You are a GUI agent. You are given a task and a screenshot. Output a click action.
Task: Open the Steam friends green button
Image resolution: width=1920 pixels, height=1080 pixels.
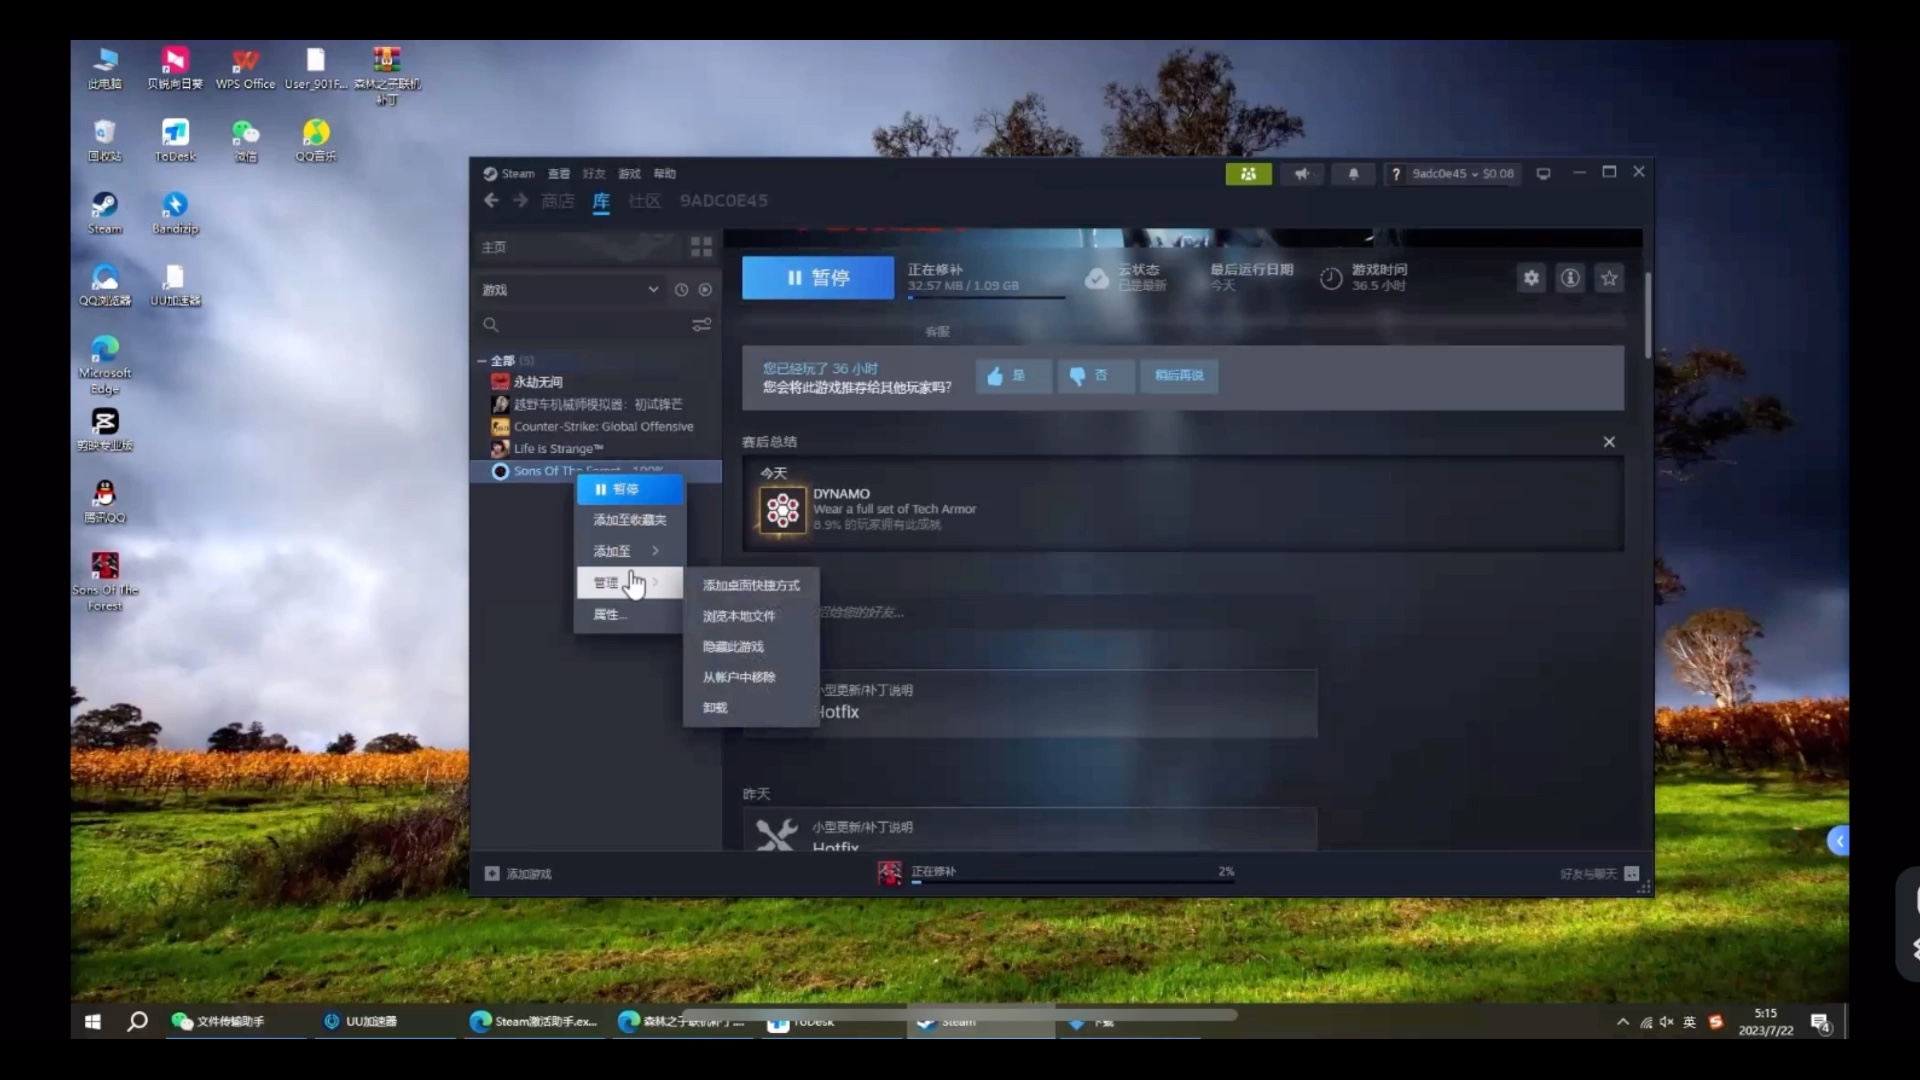point(1248,174)
